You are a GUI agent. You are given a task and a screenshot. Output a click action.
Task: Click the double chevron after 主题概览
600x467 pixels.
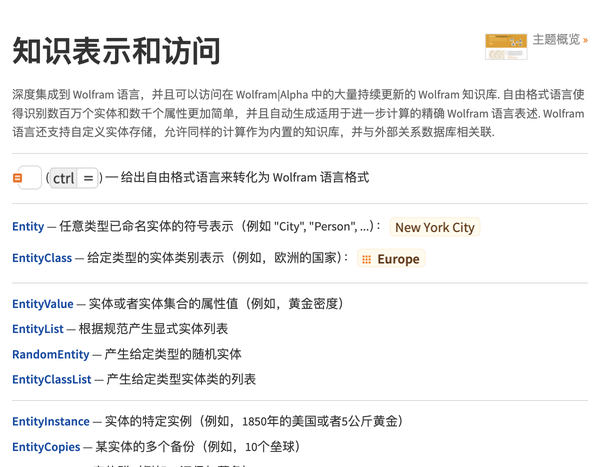tap(585, 40)
